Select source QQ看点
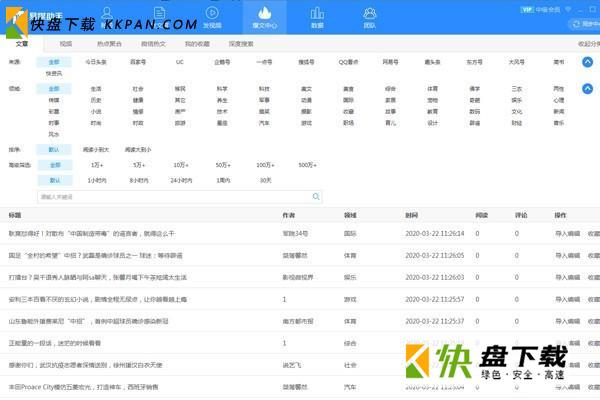600x400 pixels. (348, 62)
